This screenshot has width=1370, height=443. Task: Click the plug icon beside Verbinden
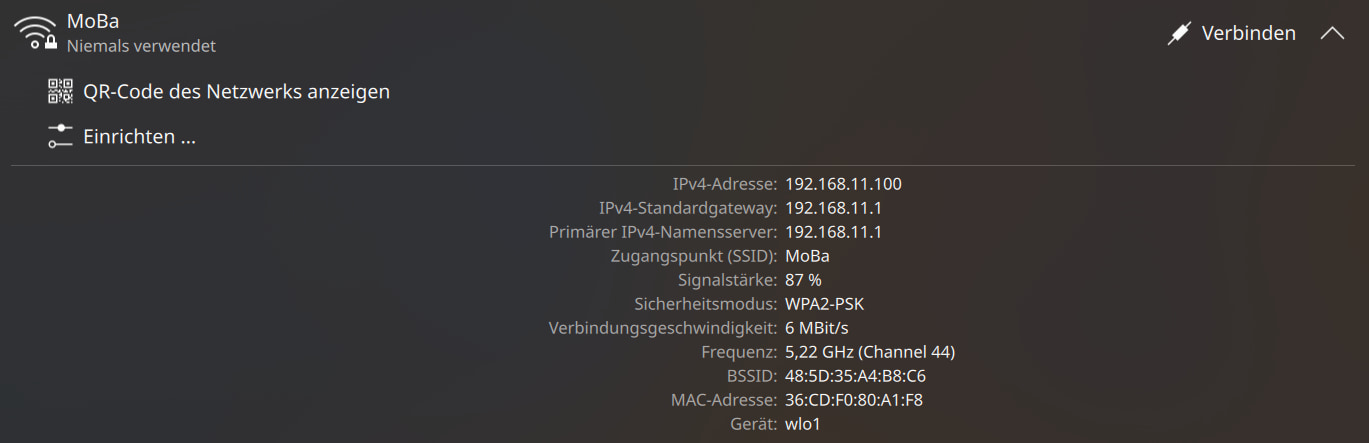tap(1180, 33)
